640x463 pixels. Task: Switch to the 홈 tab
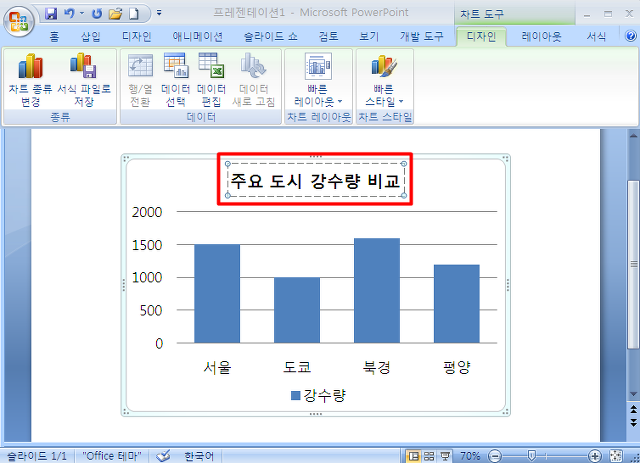click(x=54, y=37)
